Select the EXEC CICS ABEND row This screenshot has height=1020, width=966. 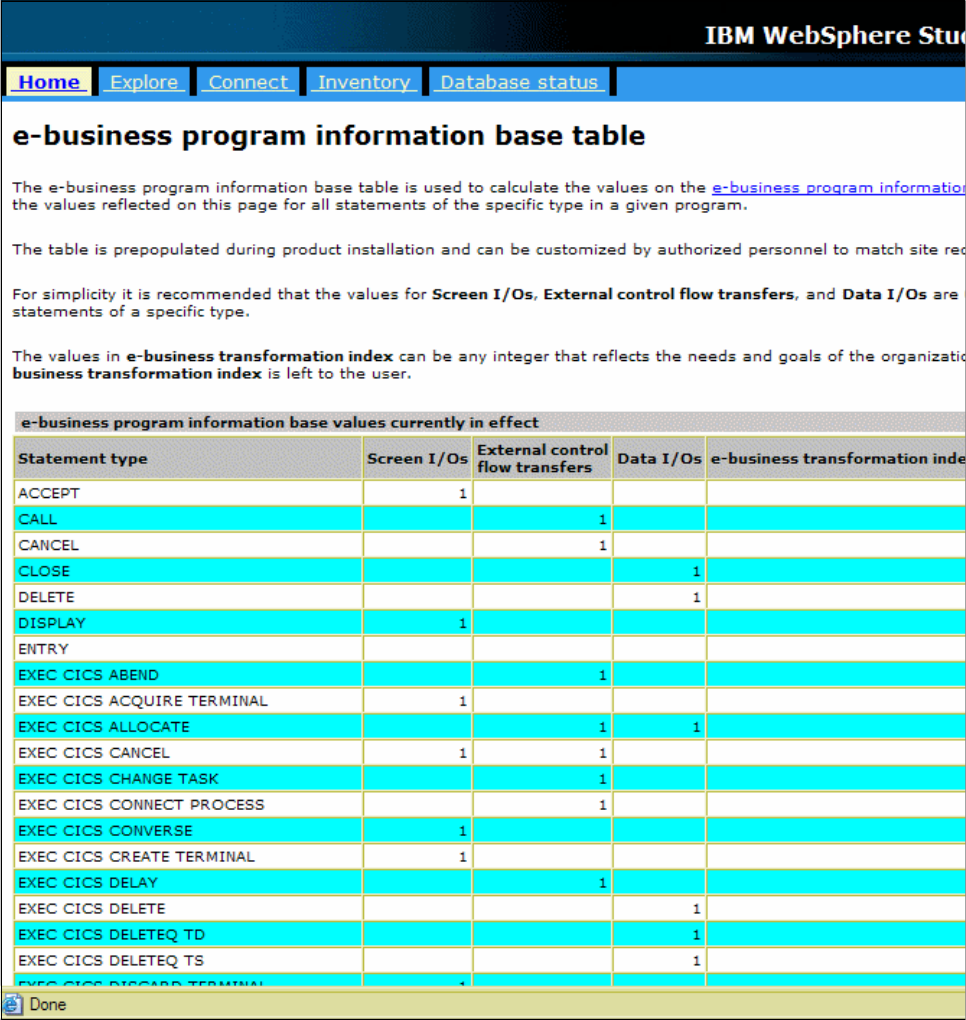[490, 675]
